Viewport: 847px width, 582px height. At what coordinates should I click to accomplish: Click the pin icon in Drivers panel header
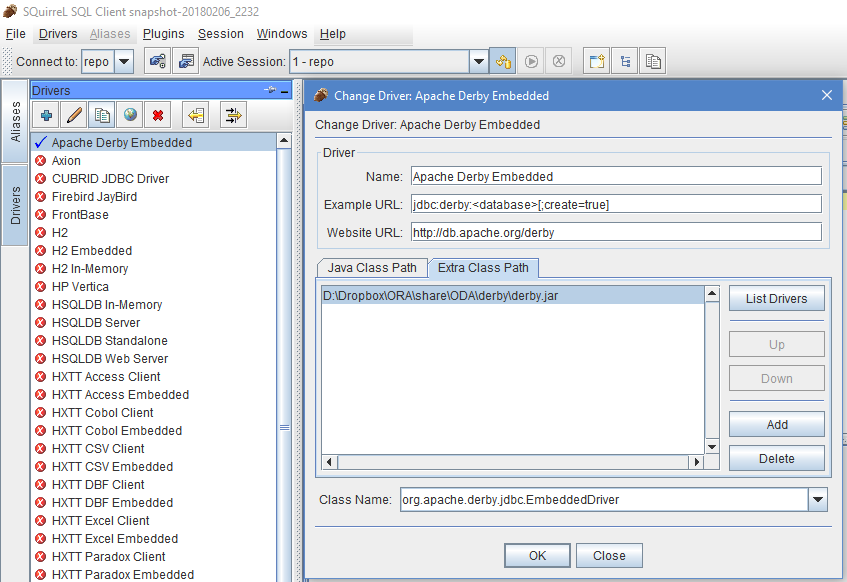270,90
